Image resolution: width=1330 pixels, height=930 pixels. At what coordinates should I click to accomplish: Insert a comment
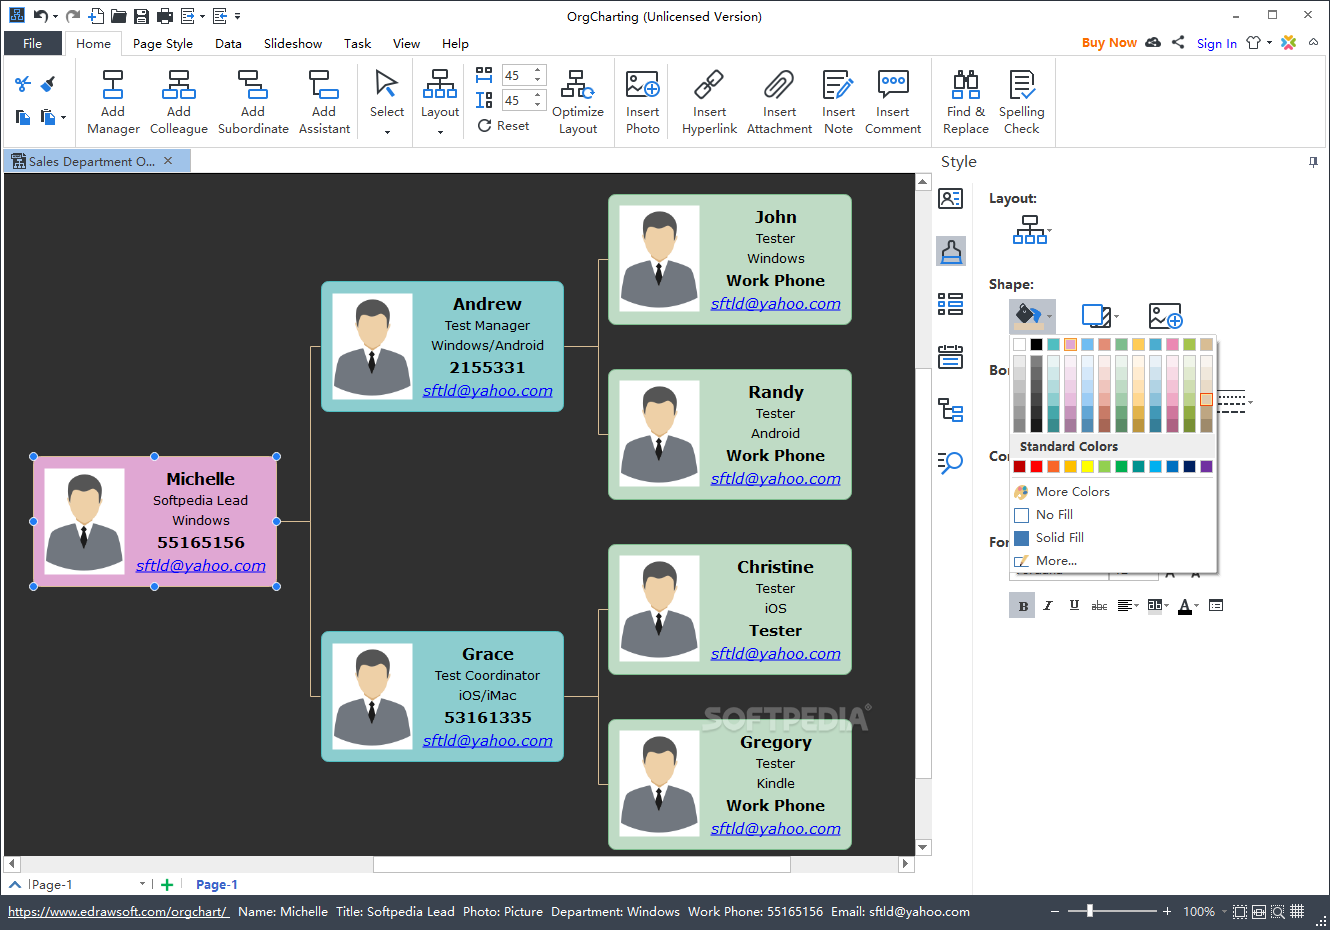click(x=893, y=102)
